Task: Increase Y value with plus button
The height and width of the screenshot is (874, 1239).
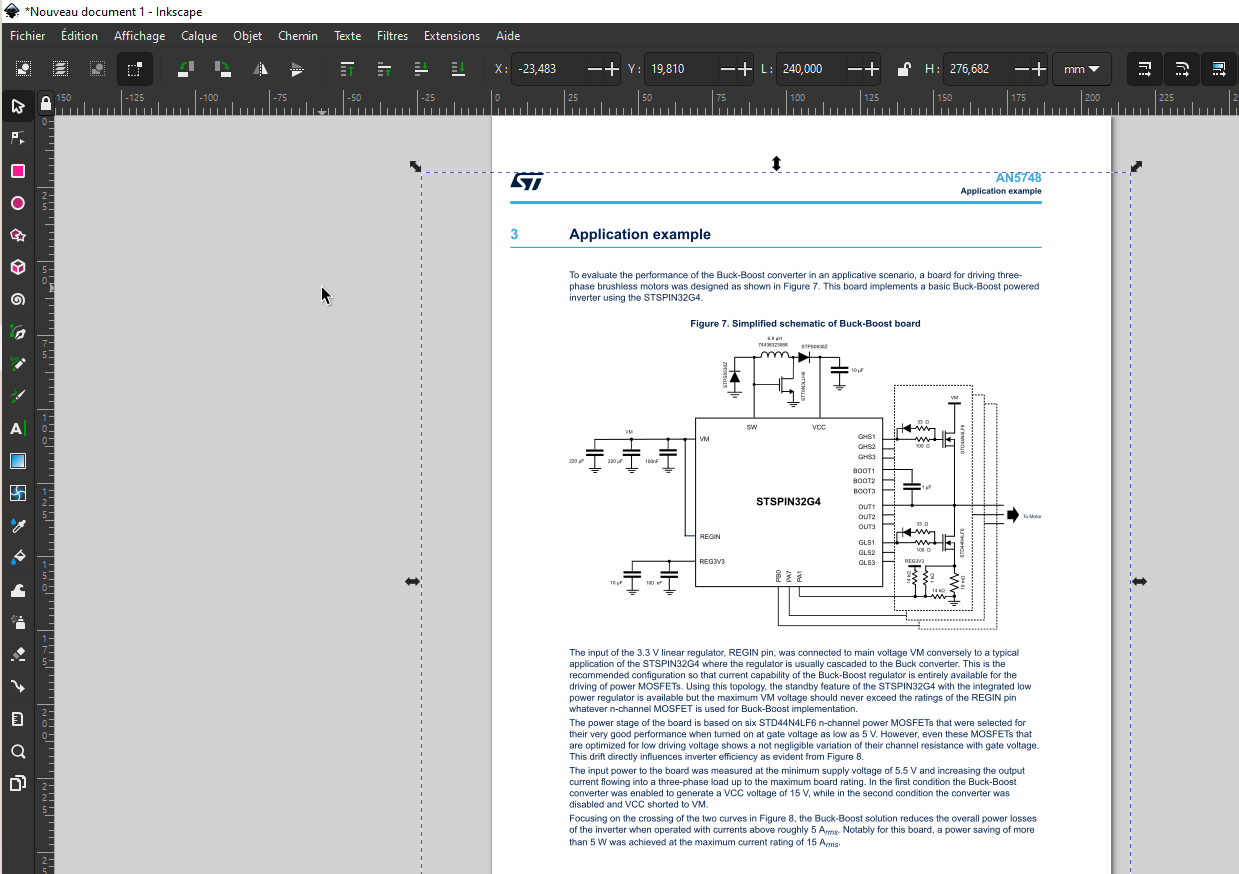Action: [744, 69]
